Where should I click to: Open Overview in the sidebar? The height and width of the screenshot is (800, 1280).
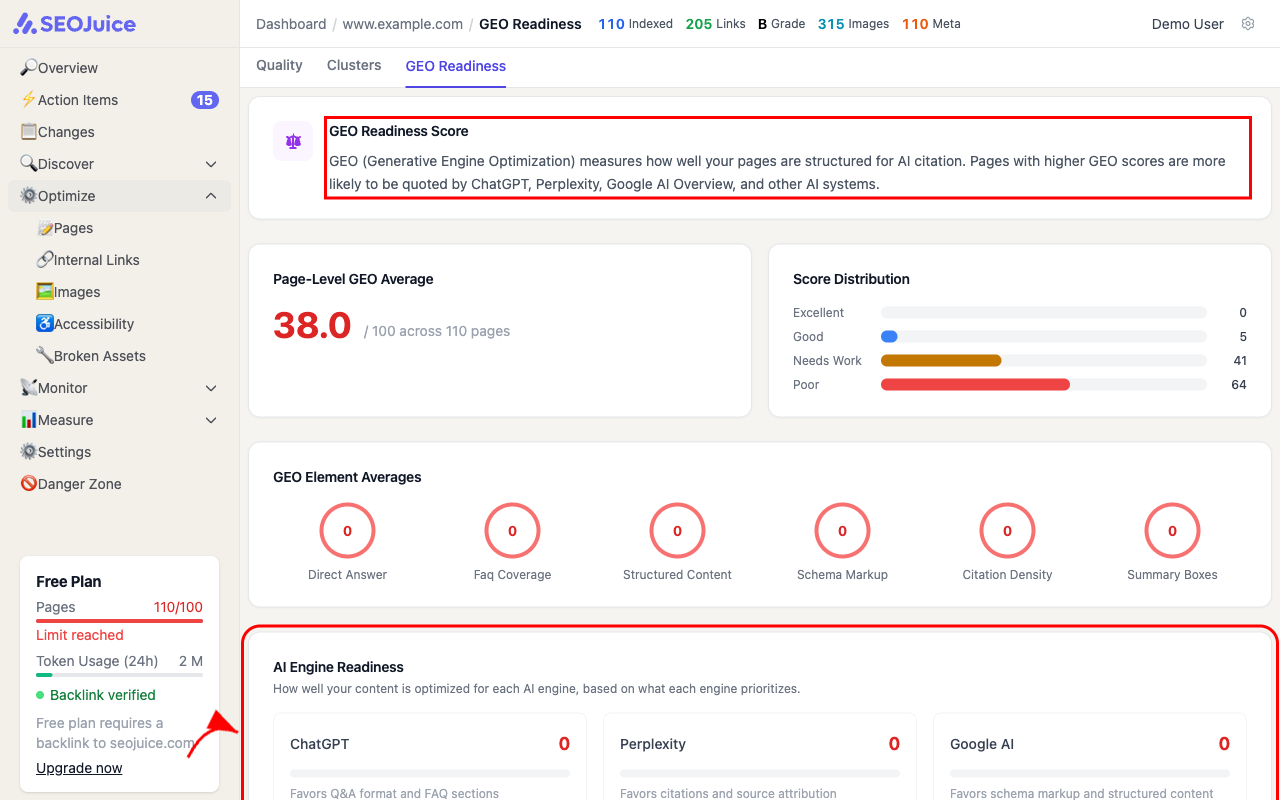pyautogui.click(x=120, y=68)
